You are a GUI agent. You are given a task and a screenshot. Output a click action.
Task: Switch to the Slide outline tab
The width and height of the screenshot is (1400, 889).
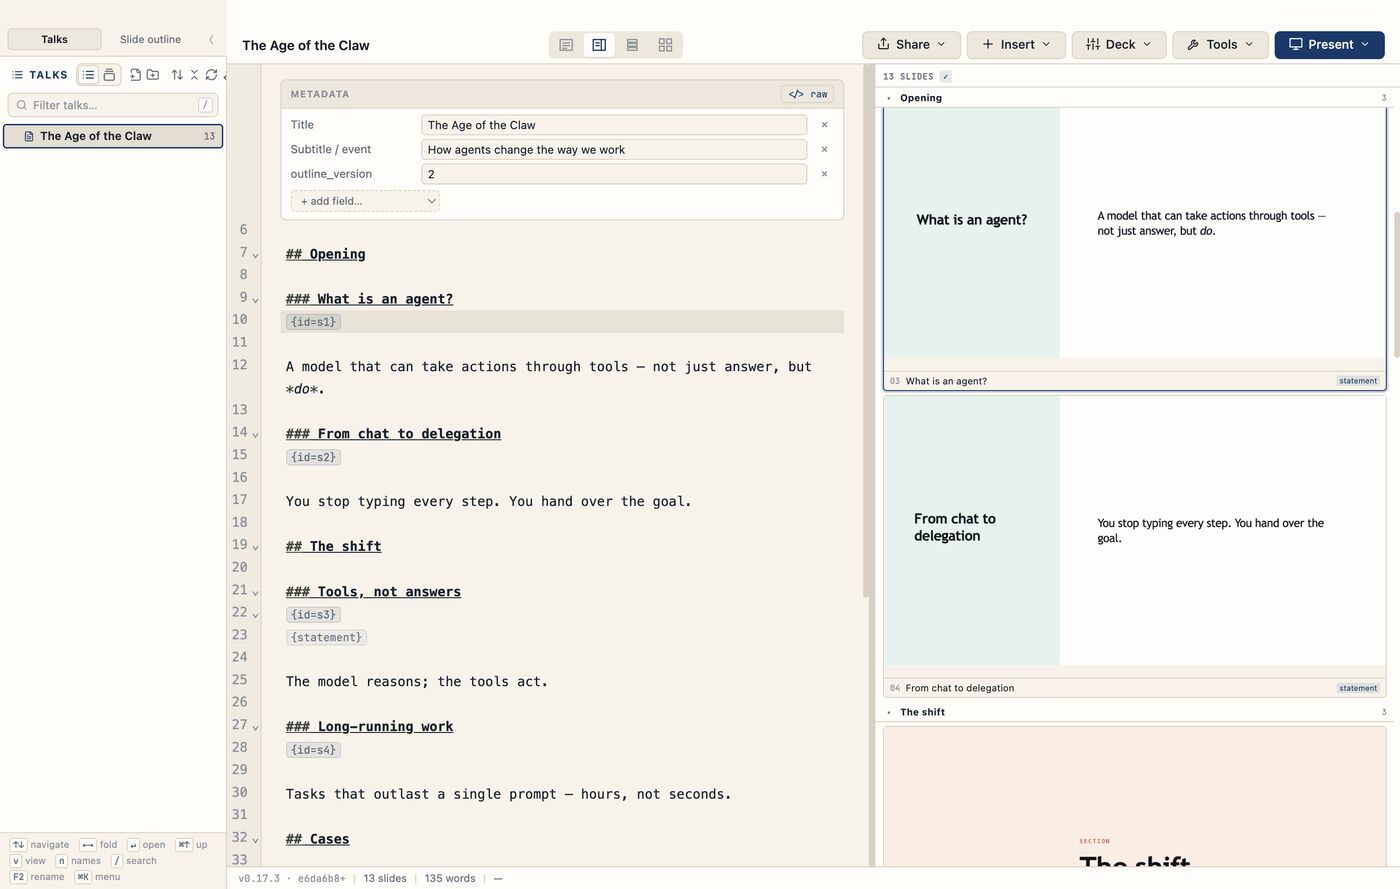(150, 40)
